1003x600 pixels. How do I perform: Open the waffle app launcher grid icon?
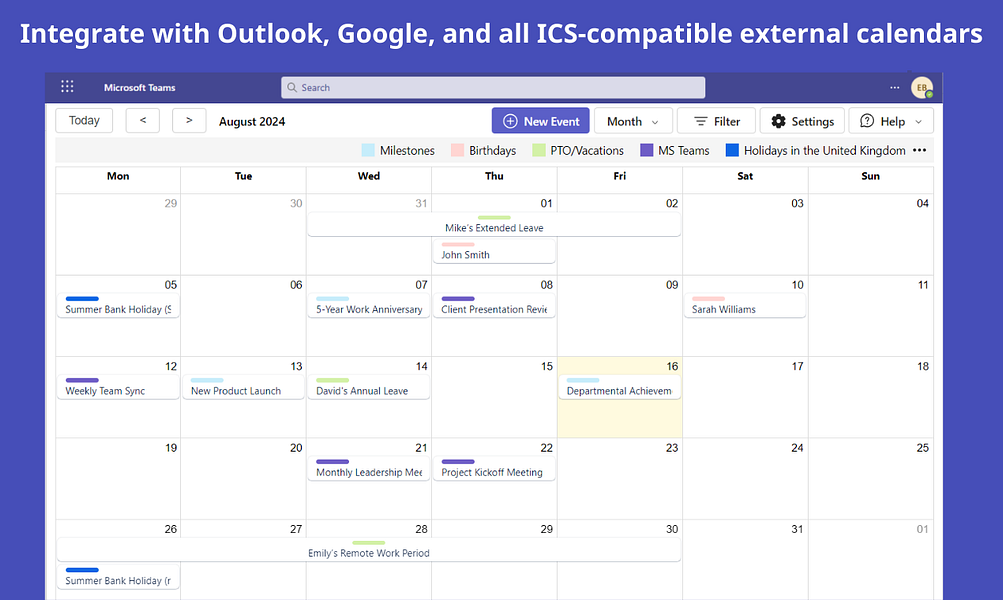[67, 87]
